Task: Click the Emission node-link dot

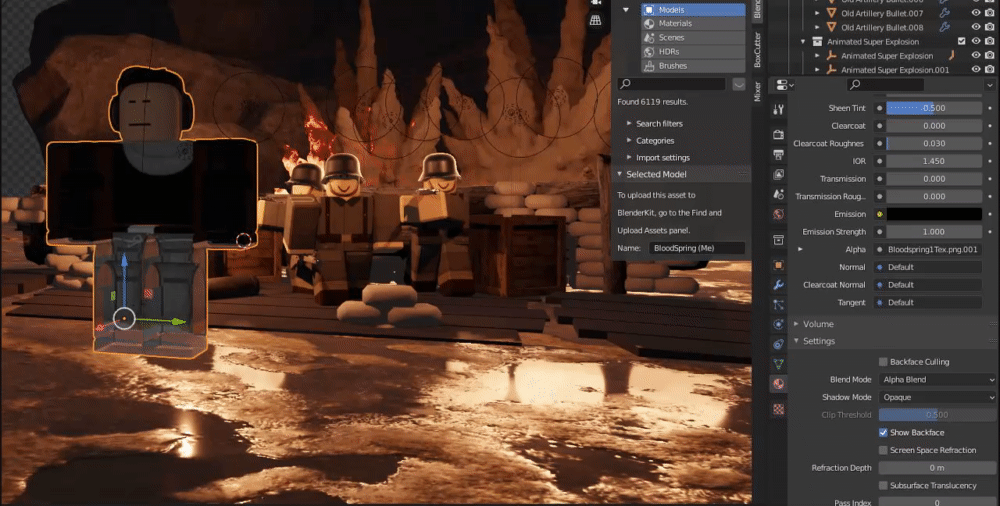Action: point(880,214)
